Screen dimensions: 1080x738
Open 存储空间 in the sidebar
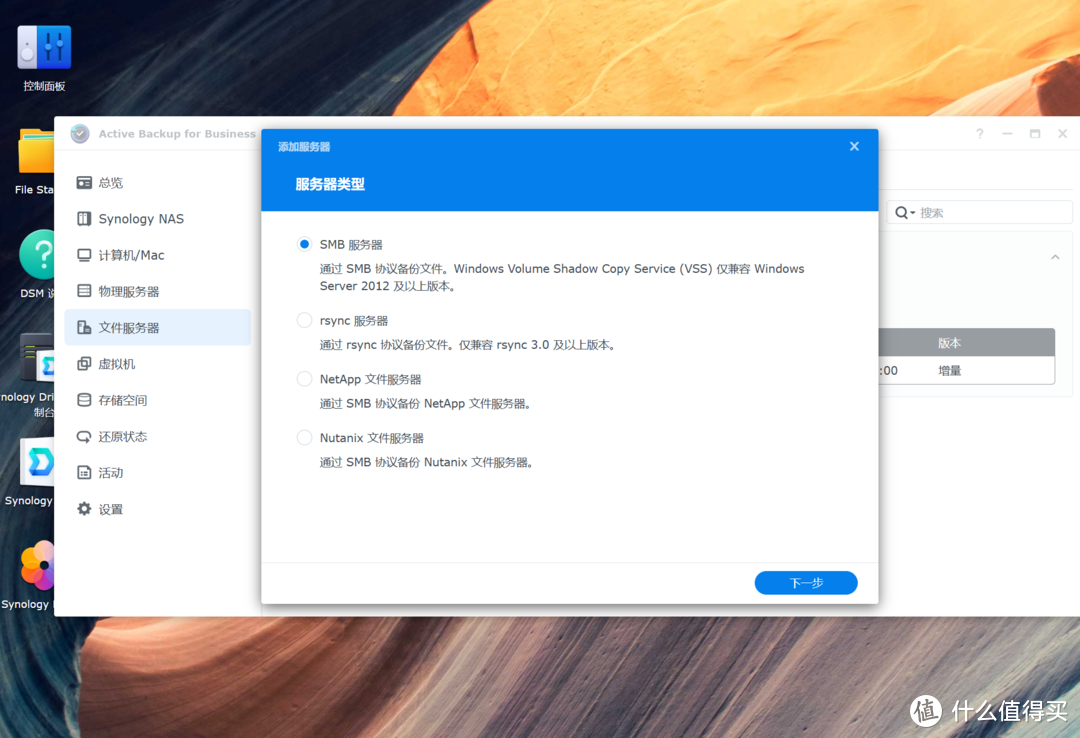pos(122,400)
